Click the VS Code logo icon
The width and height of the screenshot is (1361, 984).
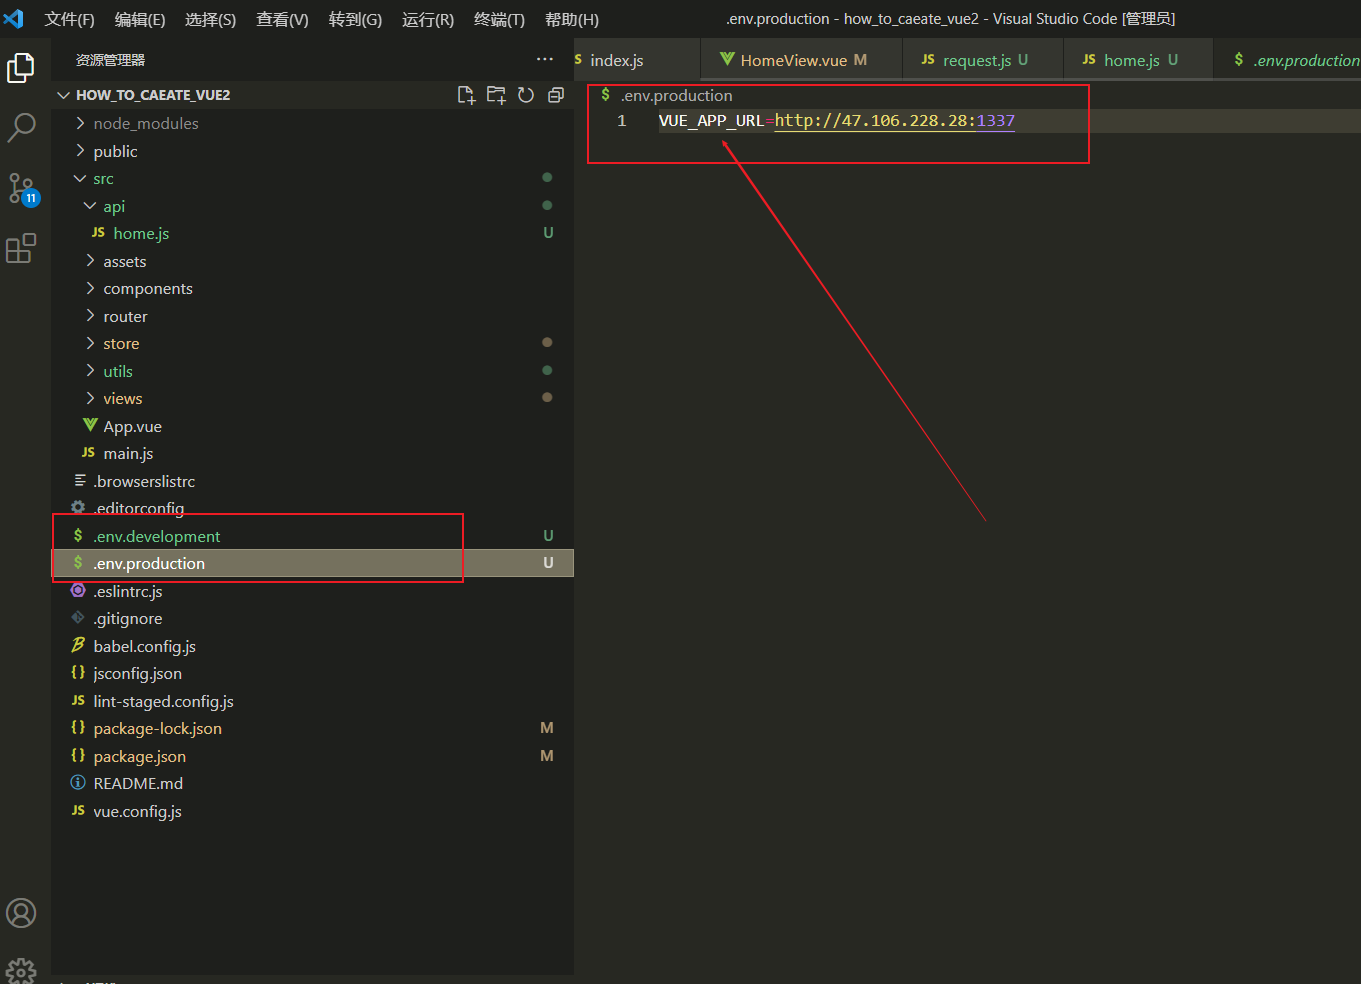(14, 19)
